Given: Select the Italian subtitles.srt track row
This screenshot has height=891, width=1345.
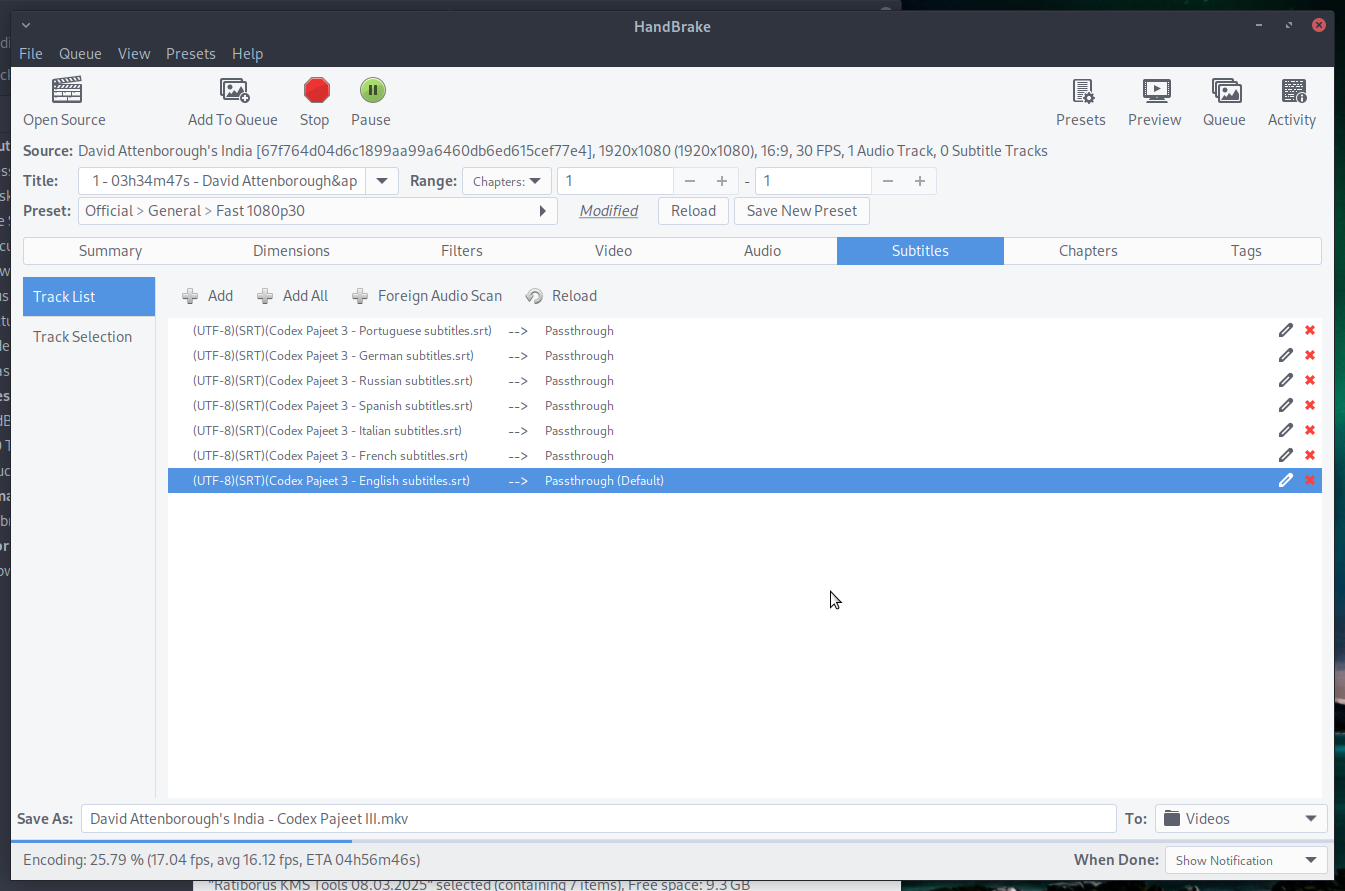Looking at the screenshot, I should pyautogui.click(x=745, y=430).
